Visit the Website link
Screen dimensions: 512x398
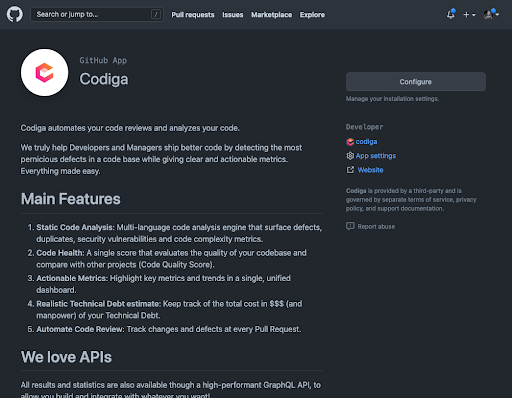(x=370, y=170)
